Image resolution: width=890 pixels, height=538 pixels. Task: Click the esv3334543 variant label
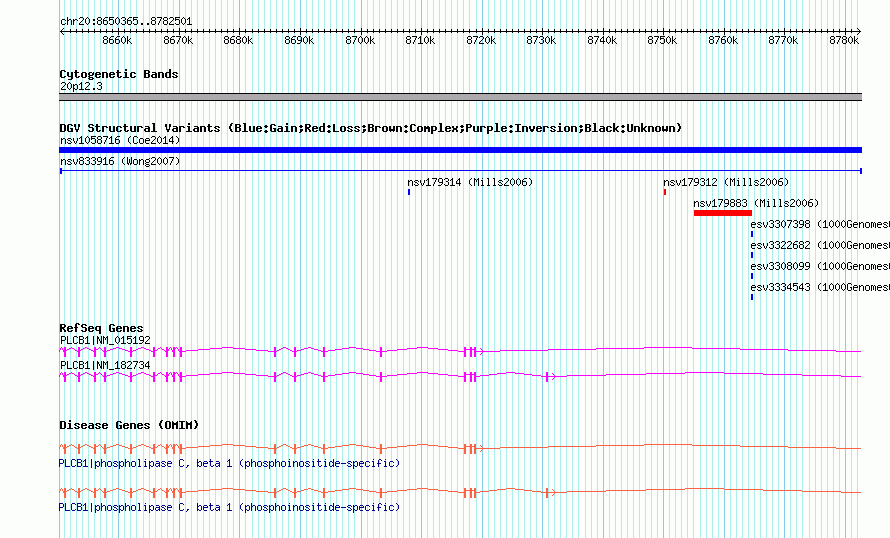(x=820, y=287)
